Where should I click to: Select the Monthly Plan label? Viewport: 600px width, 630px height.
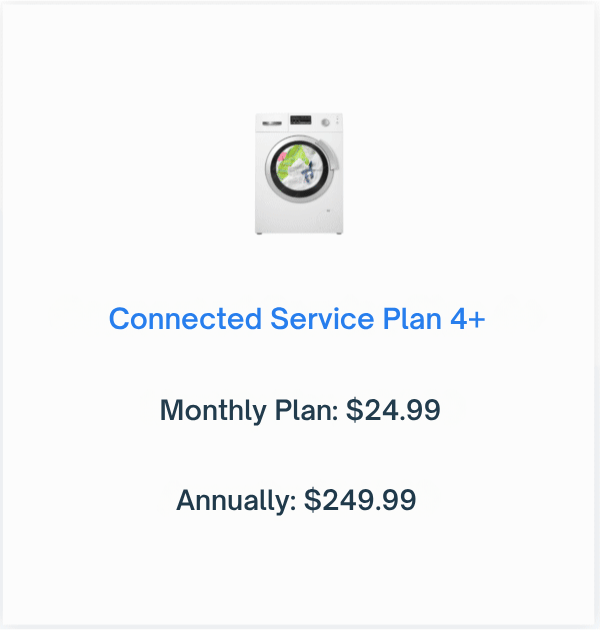click(x=249, y=410)
